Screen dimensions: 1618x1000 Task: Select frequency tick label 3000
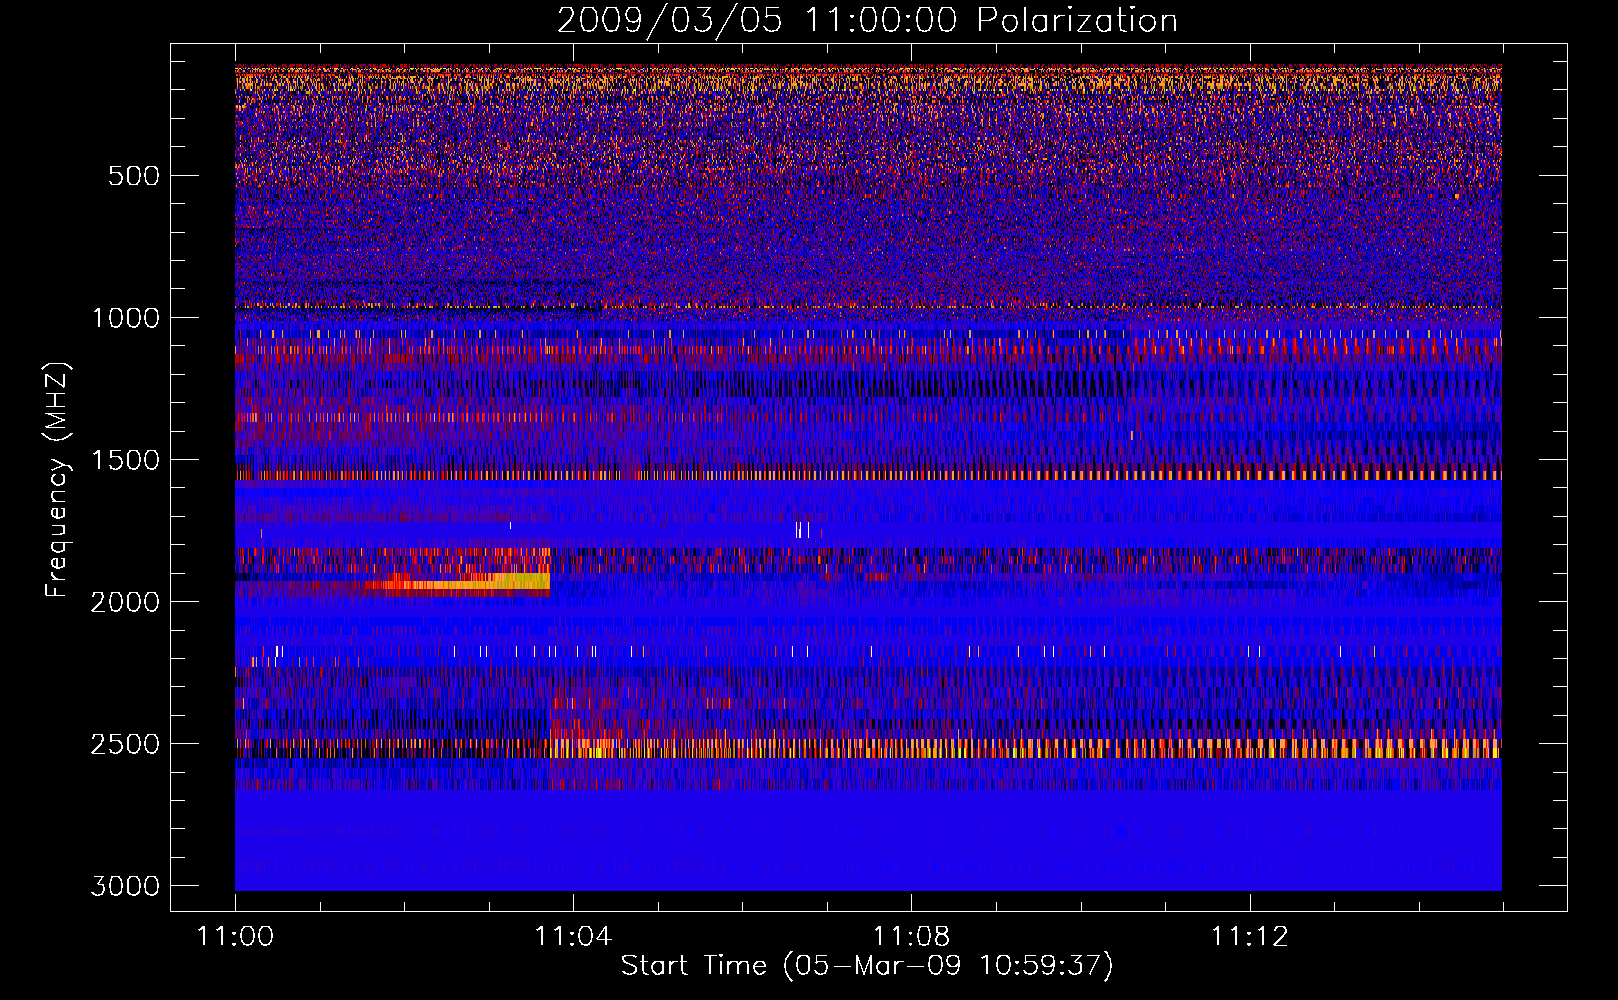(x=125, y=886)
